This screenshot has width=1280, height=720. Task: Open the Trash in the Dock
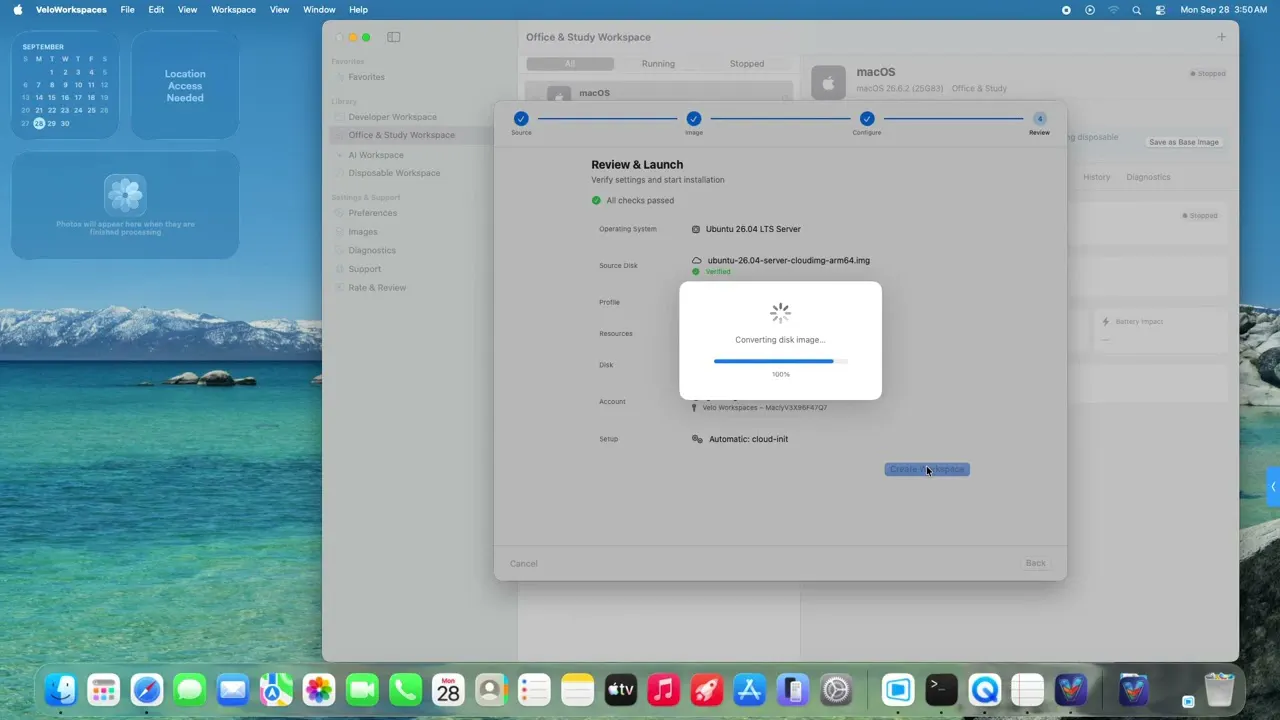1220,690
